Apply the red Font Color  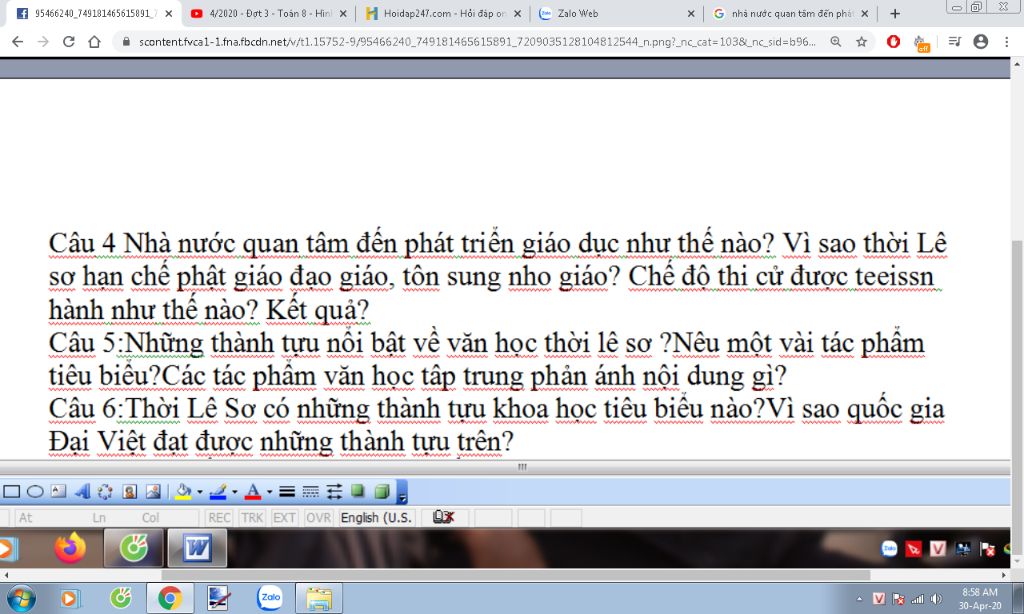point(253,491)
